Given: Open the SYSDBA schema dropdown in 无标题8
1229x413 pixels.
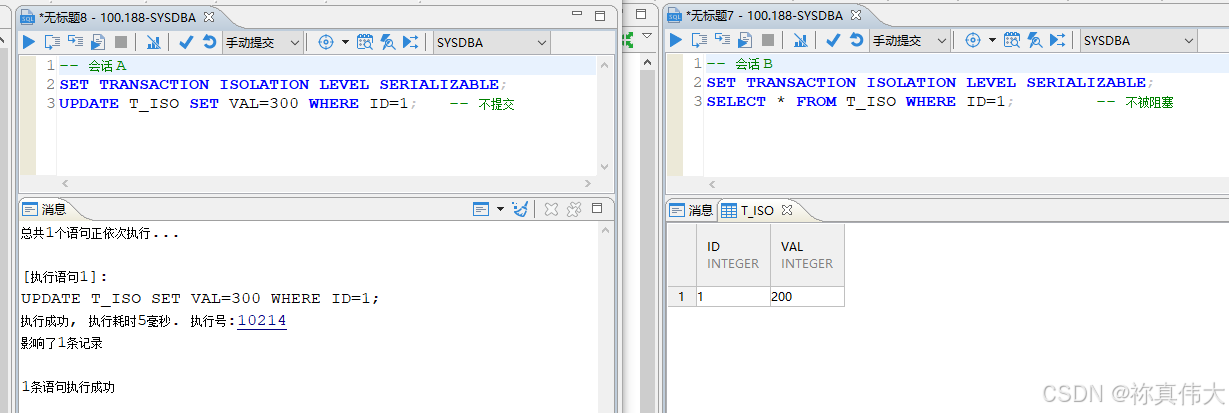Looking at the screenshot, I should click(491, 42).
